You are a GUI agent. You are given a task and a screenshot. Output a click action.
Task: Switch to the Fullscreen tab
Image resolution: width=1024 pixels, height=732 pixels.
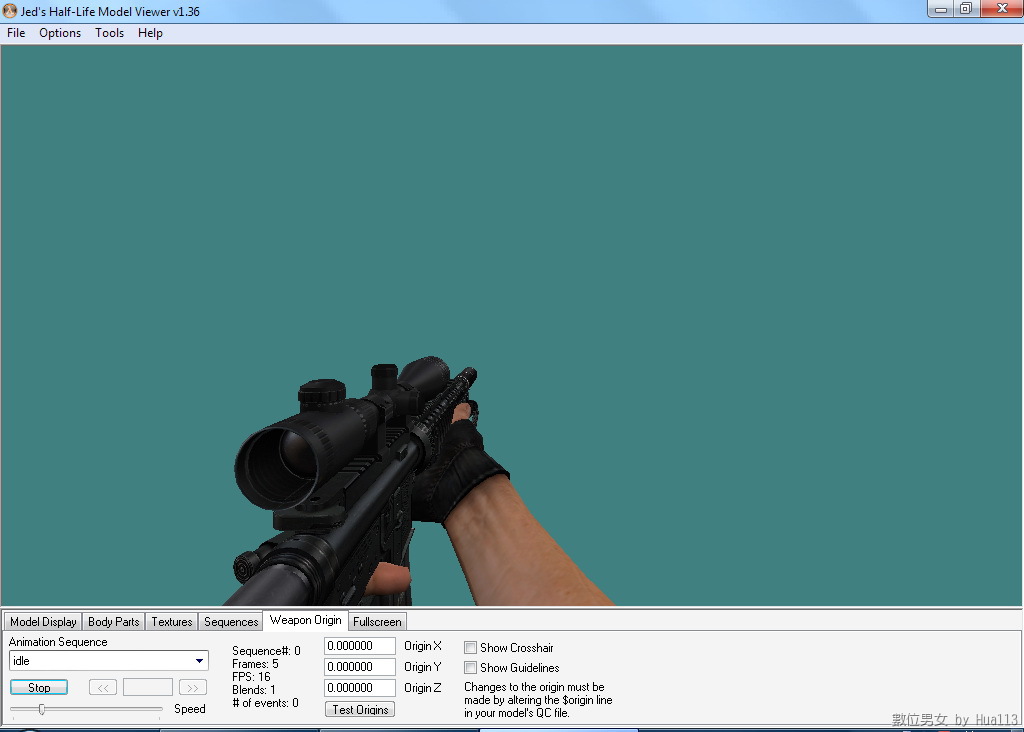(377, 622)
